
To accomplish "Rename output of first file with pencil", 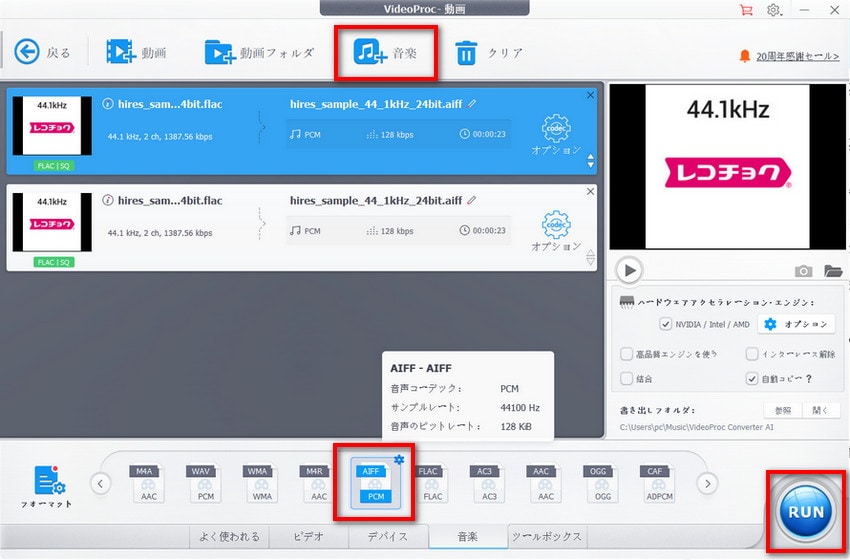I will tap(472, 103).
